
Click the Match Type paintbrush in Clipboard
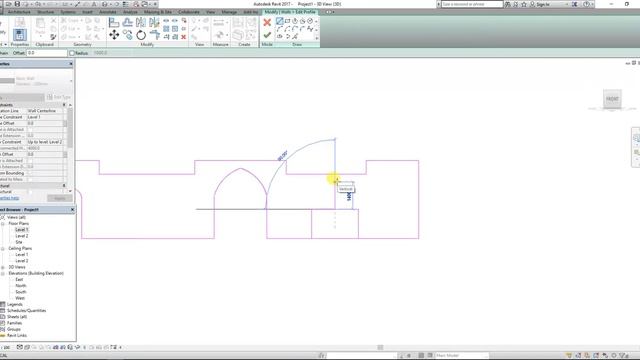[53, 37]
